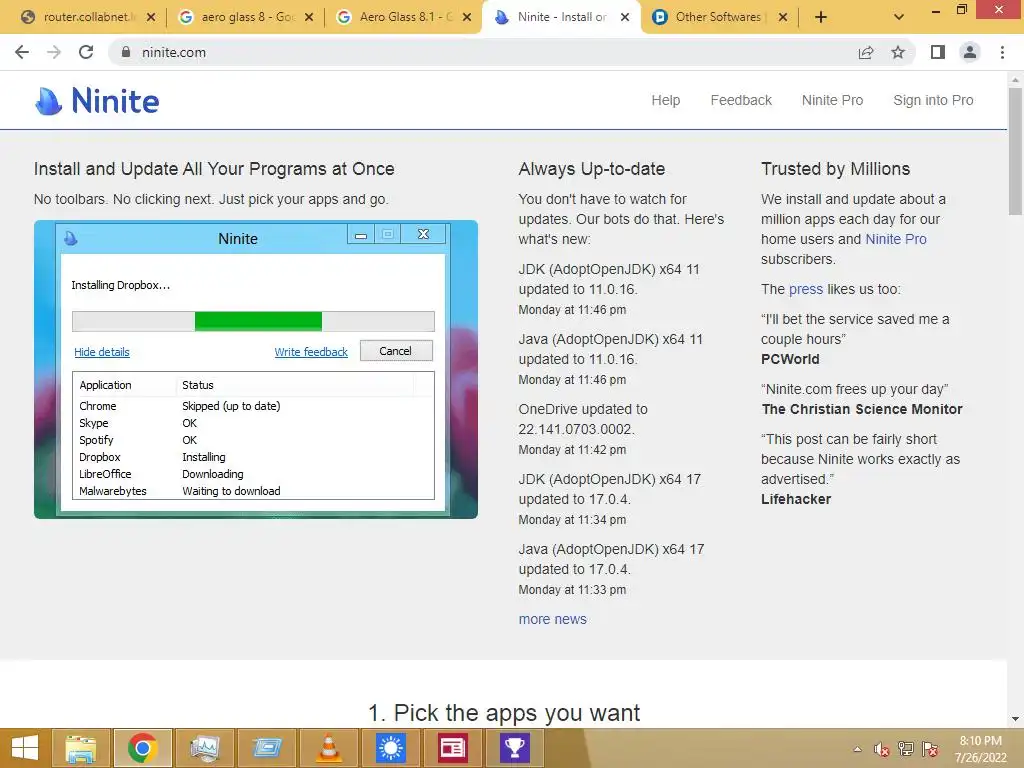Open the Windows Start button

pos(25,748)
